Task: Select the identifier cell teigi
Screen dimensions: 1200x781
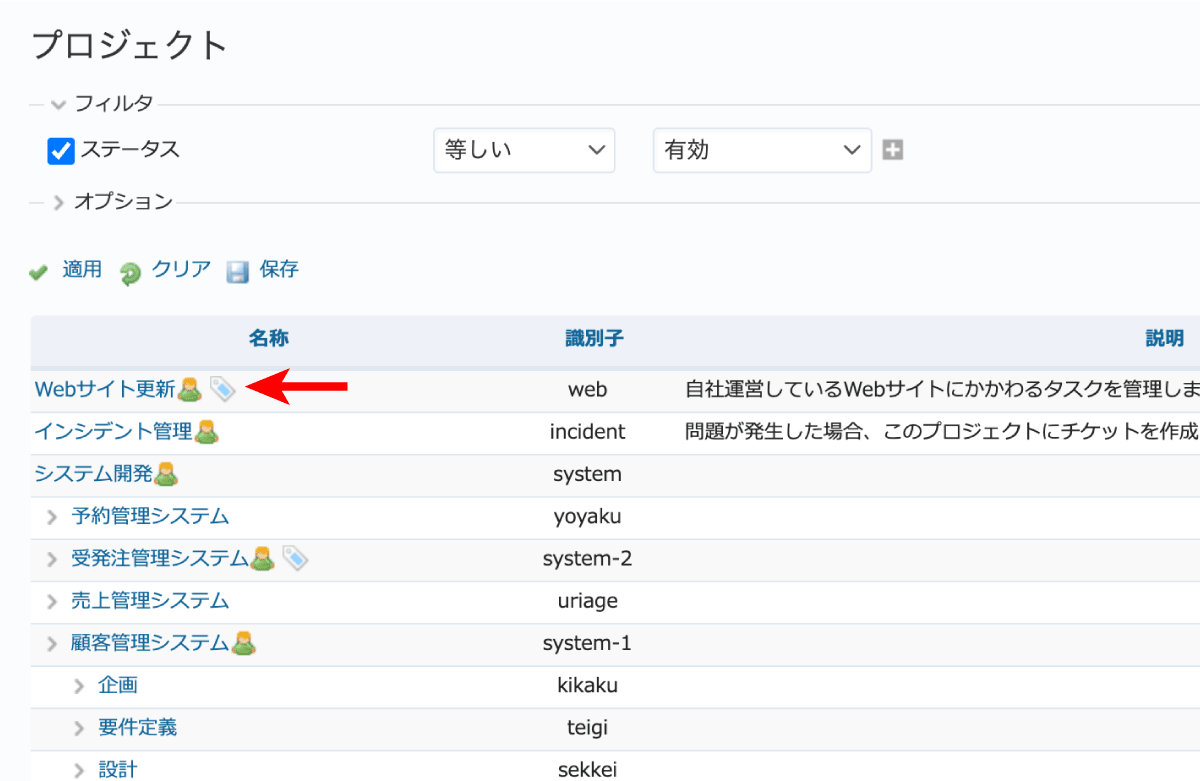Action: [588, 727]
